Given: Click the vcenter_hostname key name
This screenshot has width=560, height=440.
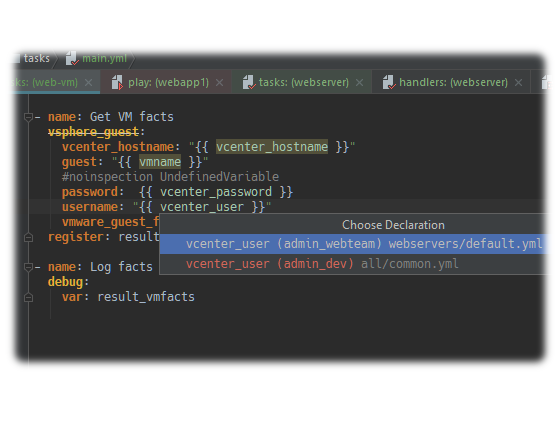Looking at the screenshot, I should coord(118,147).
